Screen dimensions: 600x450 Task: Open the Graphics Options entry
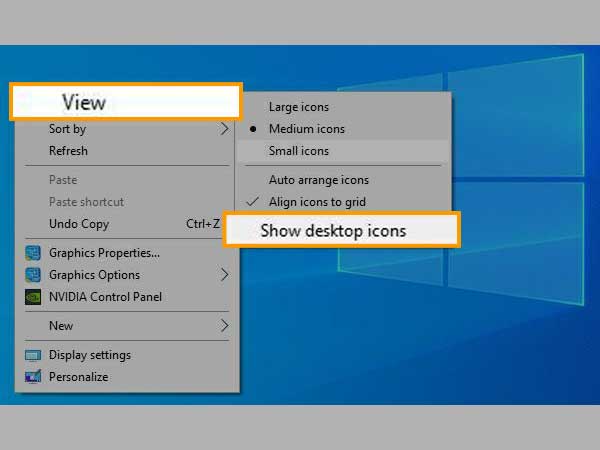click(126, 275)
